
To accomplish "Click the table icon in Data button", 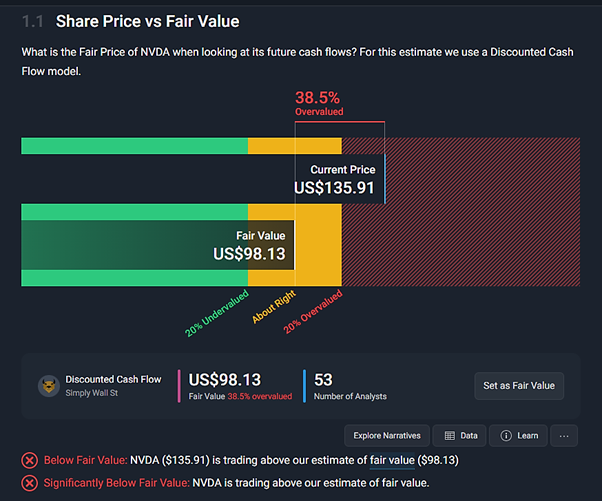I will (x=450, y=436).
